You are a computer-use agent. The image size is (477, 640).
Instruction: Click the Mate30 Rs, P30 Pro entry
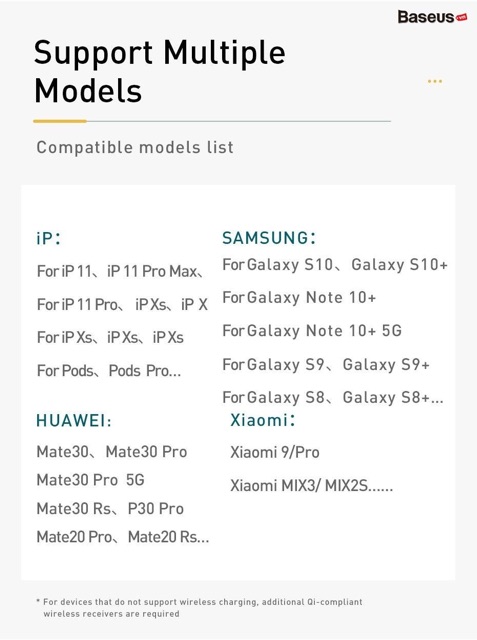pyautogui.click(x=110, y=509)
